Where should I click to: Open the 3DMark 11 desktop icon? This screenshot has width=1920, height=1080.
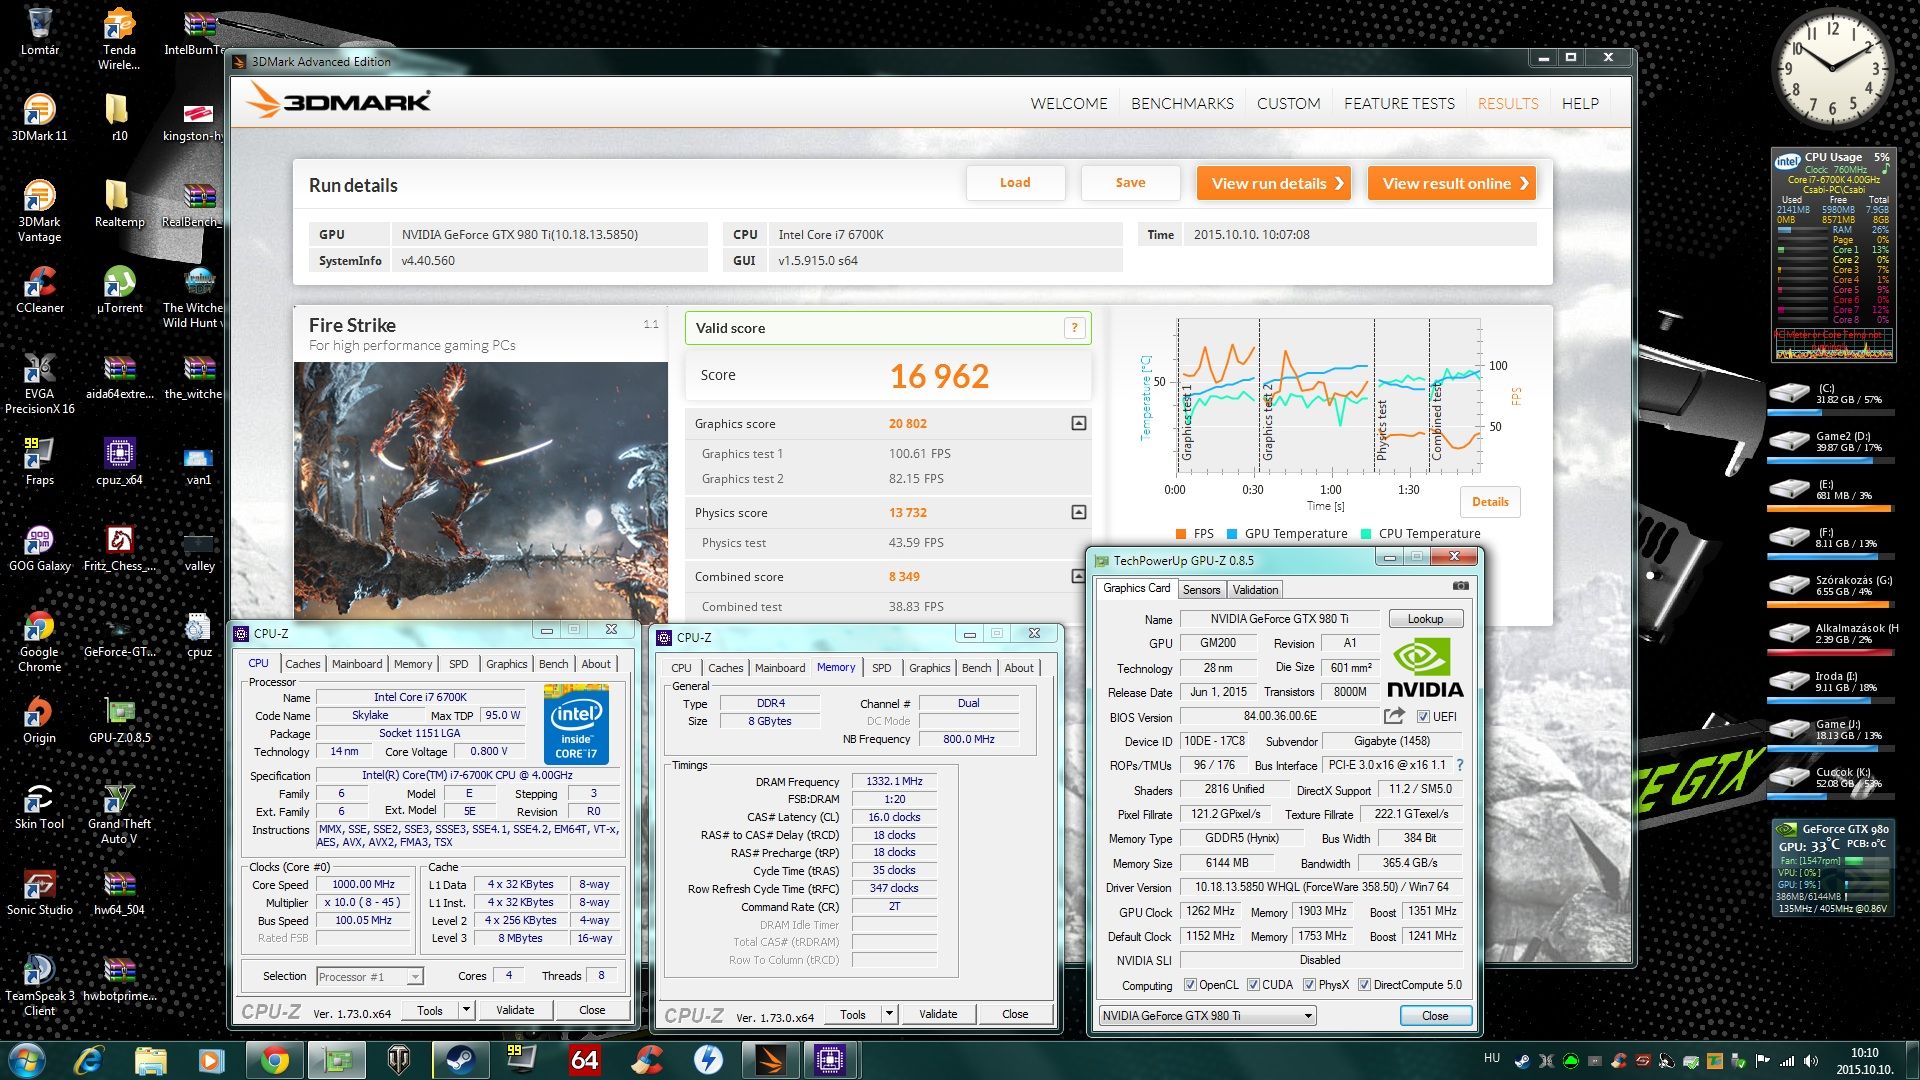(x=39, y=117)
